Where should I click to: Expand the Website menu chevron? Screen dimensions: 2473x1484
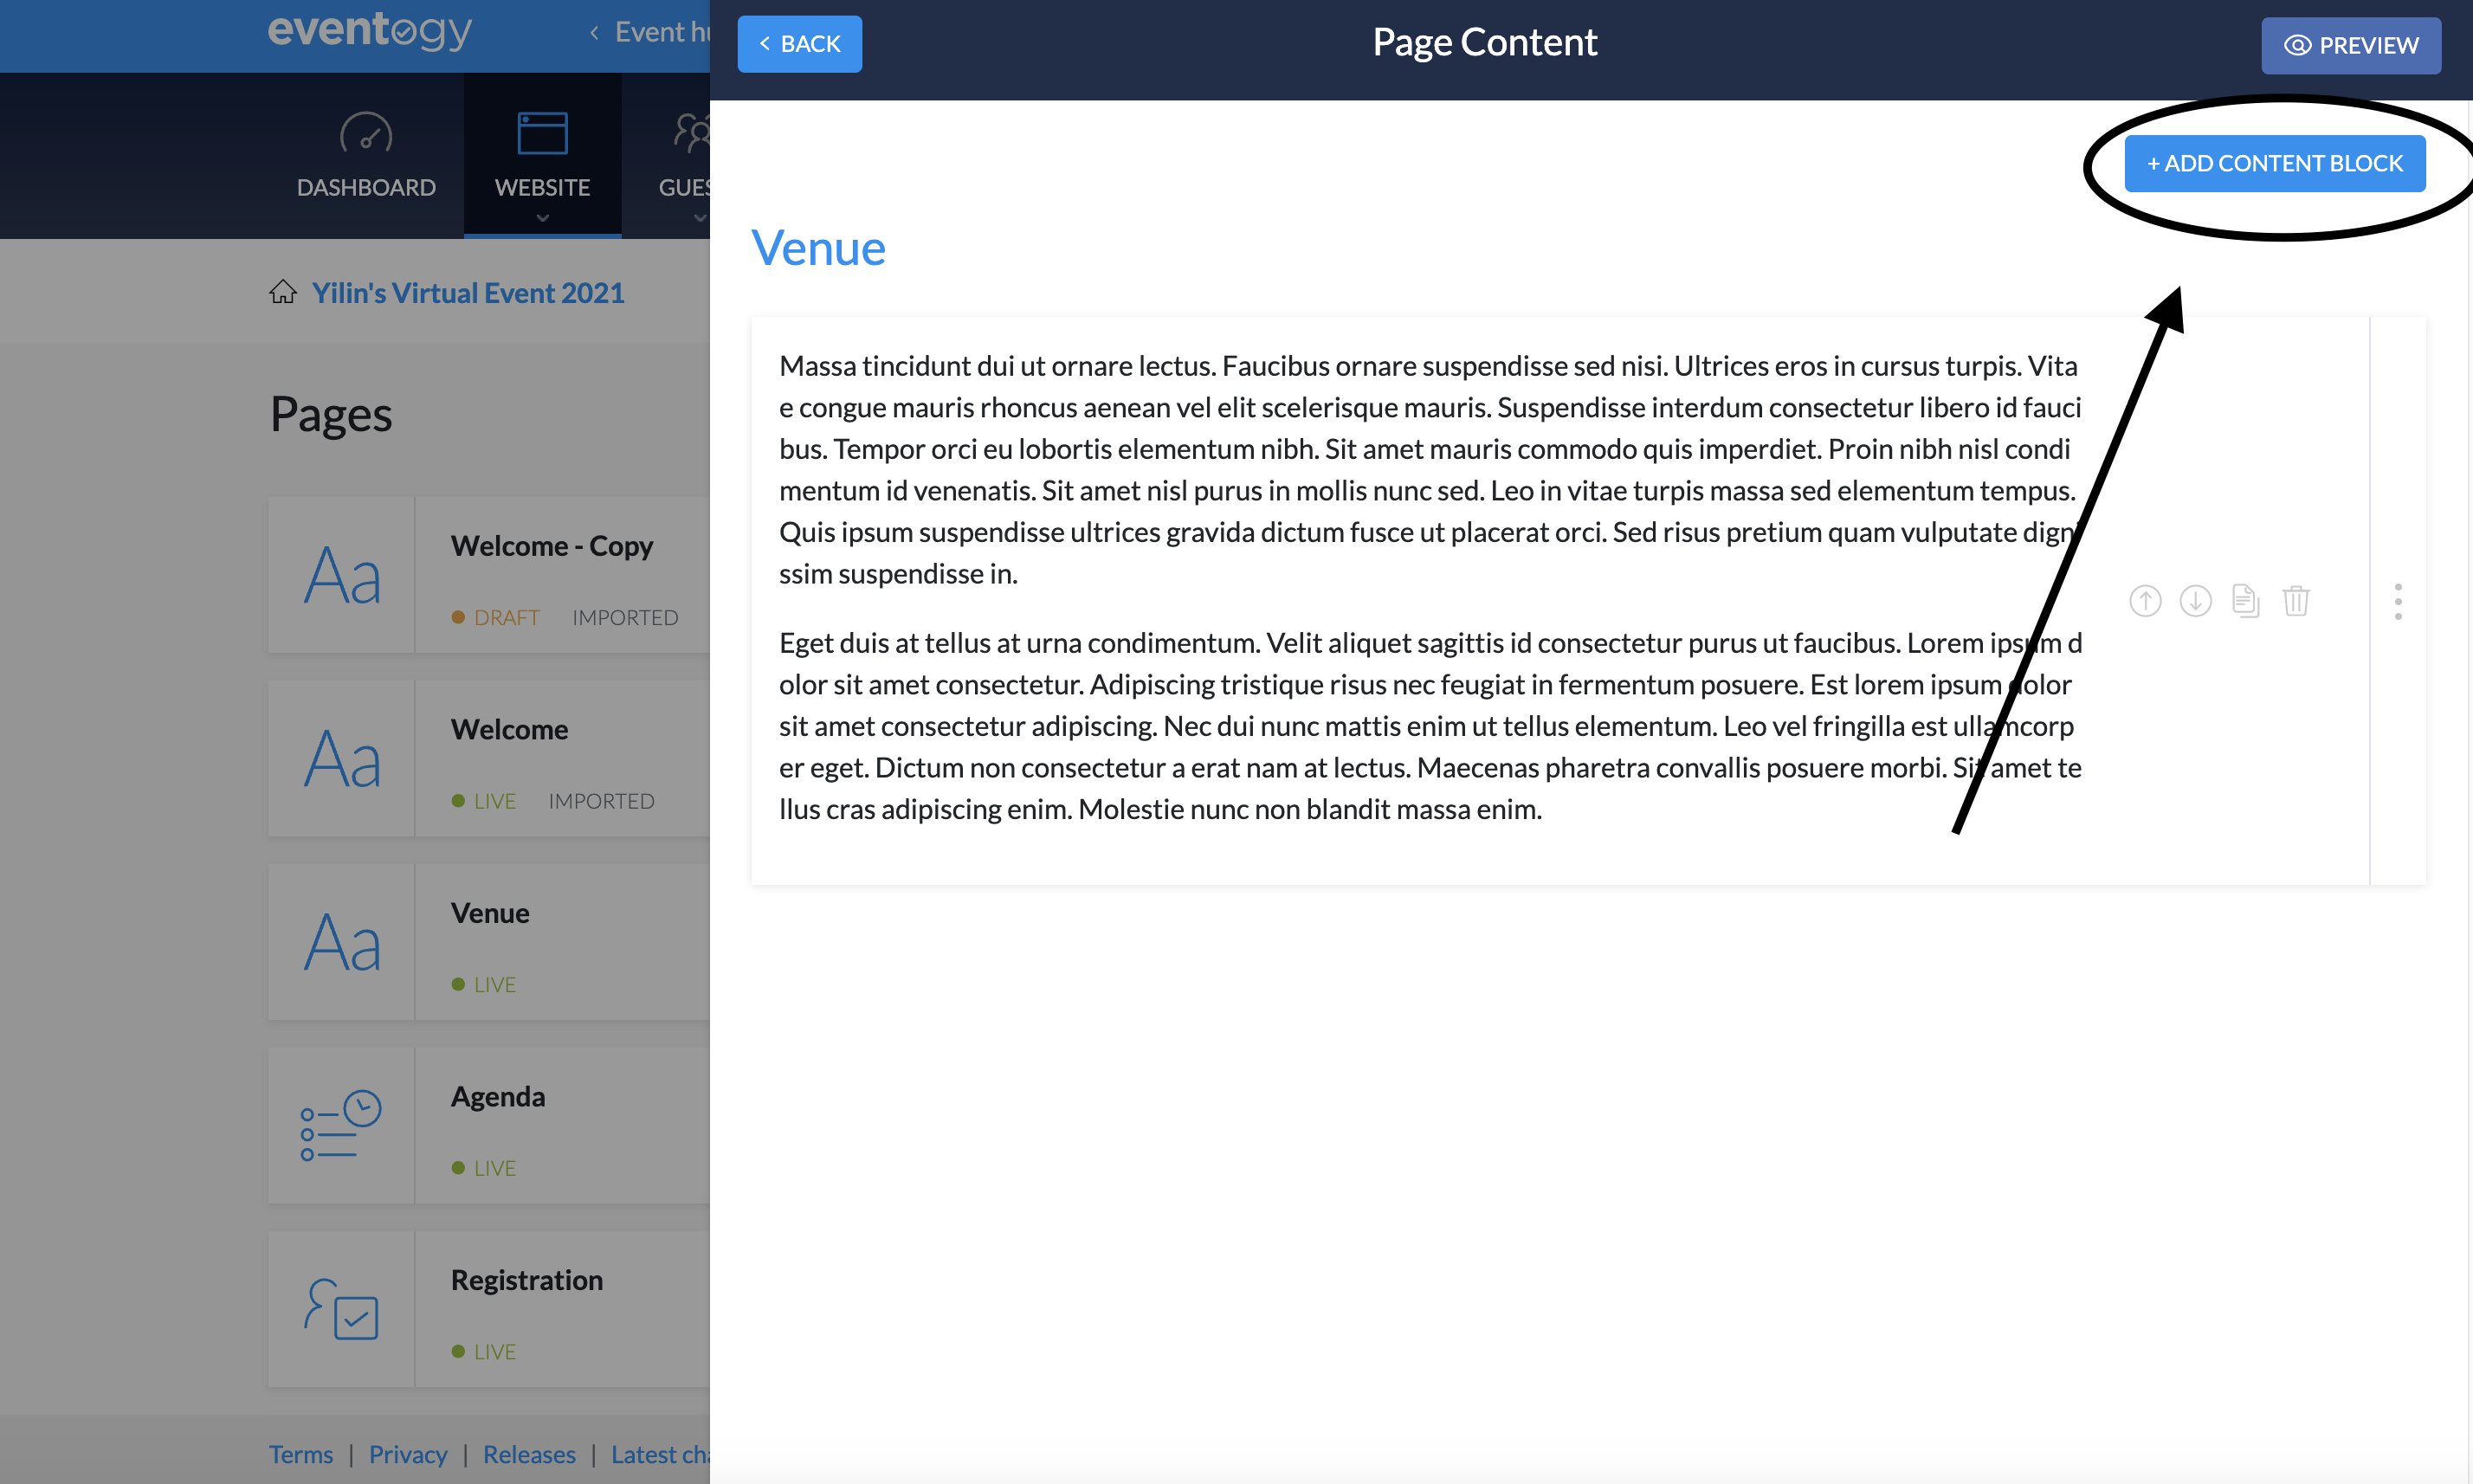[543, 218]
